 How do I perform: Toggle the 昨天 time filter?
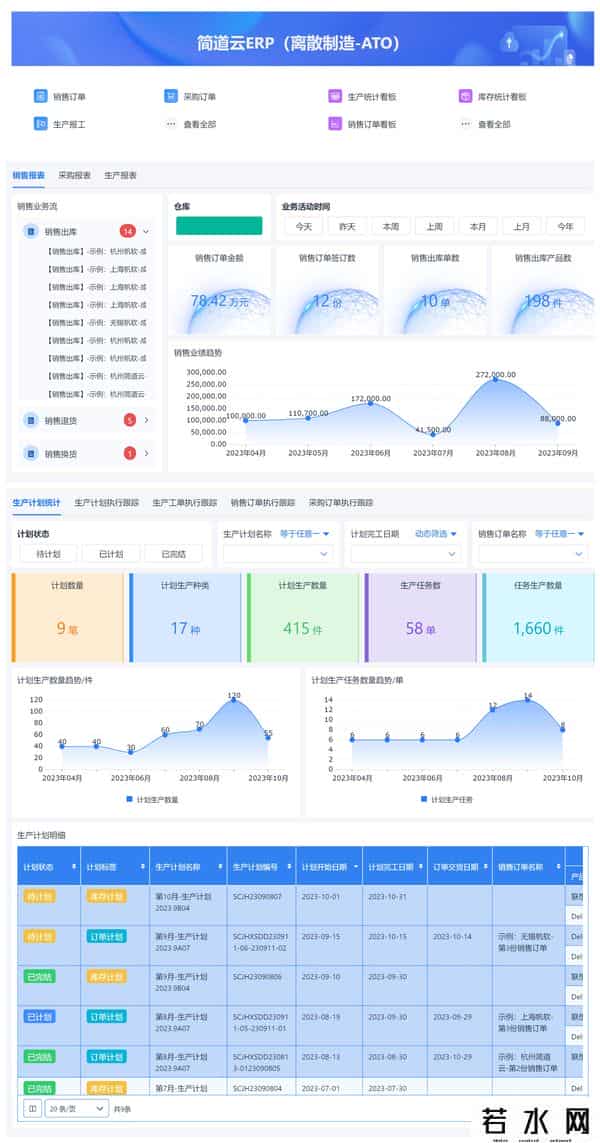[x=347, y=227]
